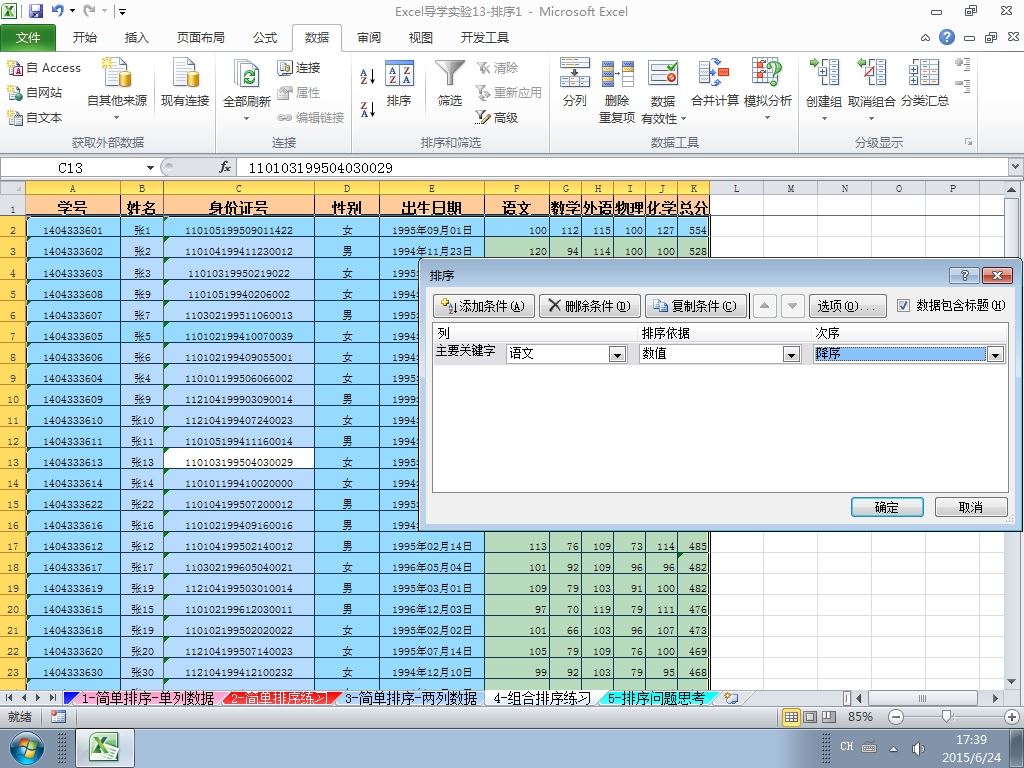Expand Refresh All (全部刷新) dropdown
The height and width of the screenshot is (768, 1024).
click(246, 119)
